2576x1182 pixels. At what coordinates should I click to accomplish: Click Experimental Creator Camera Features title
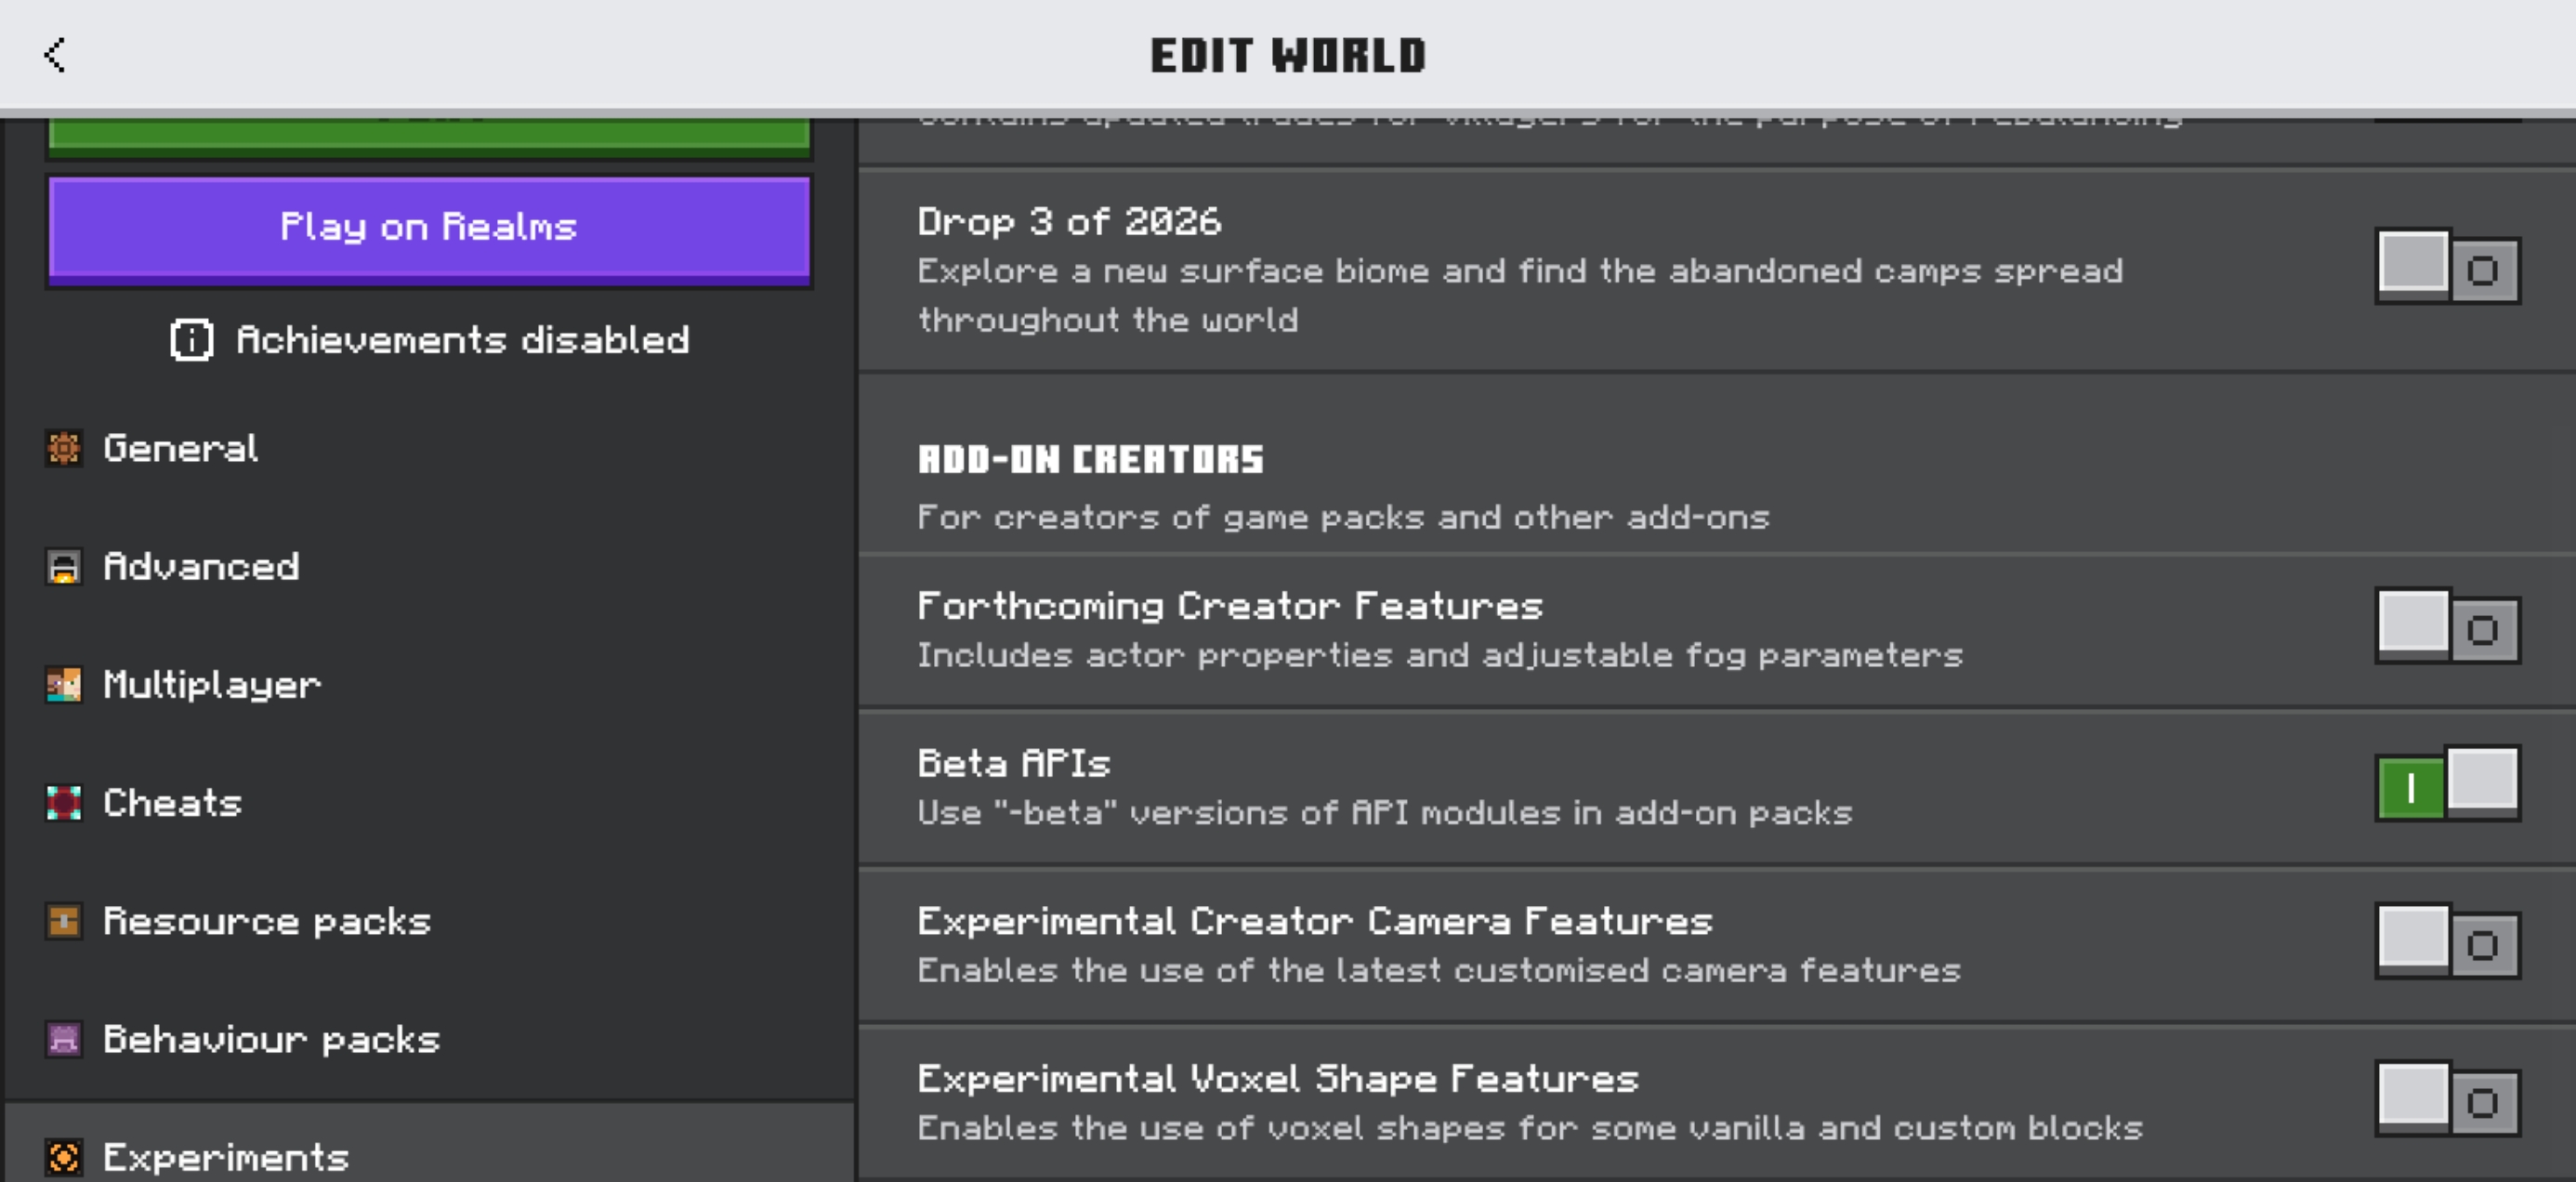1315,921
